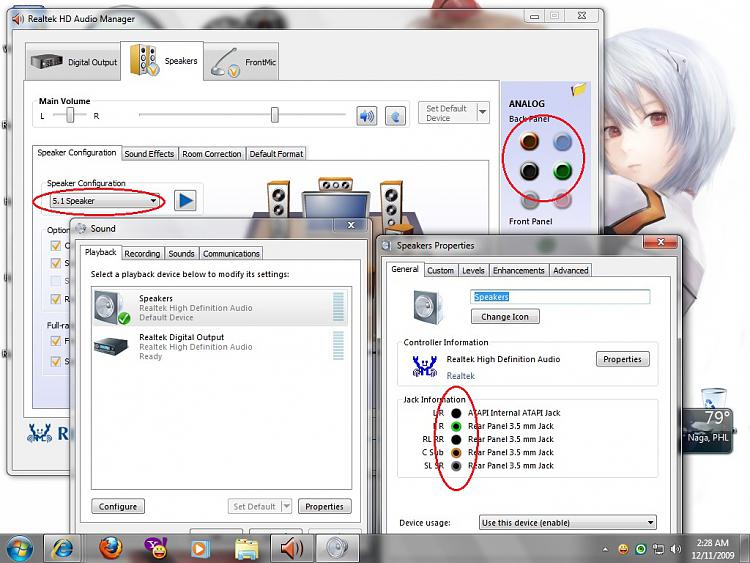Toggle second Full-range checkbox
This screenshot has height=563, width=750.
(x=55, y=361)
